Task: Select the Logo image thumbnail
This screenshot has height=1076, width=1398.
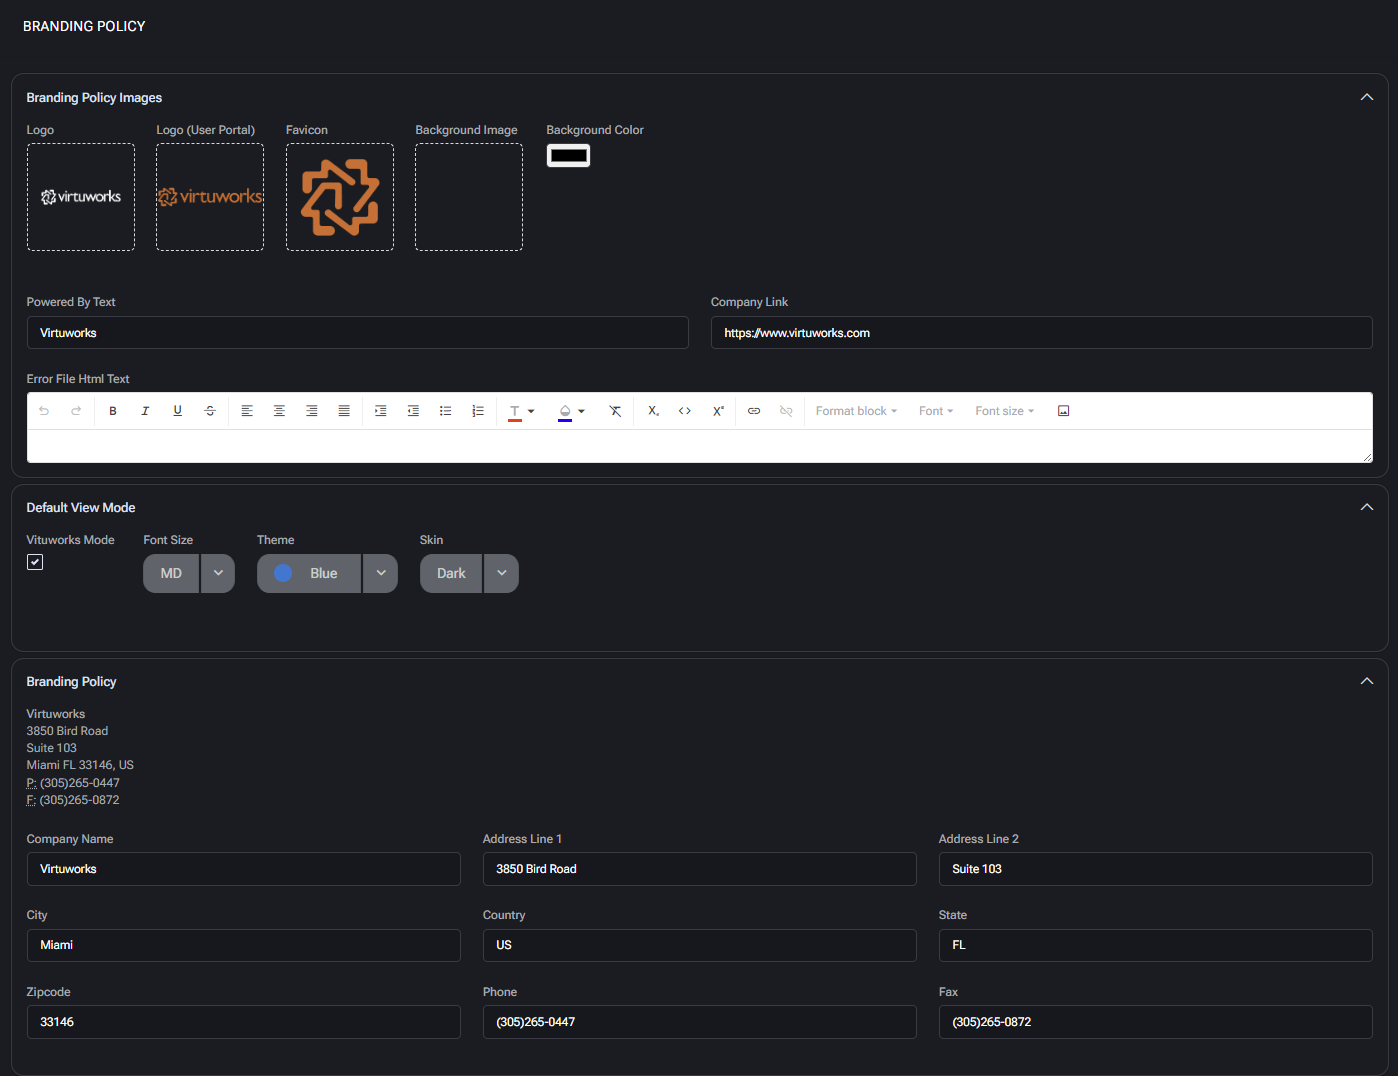Action: click(81, 197)
